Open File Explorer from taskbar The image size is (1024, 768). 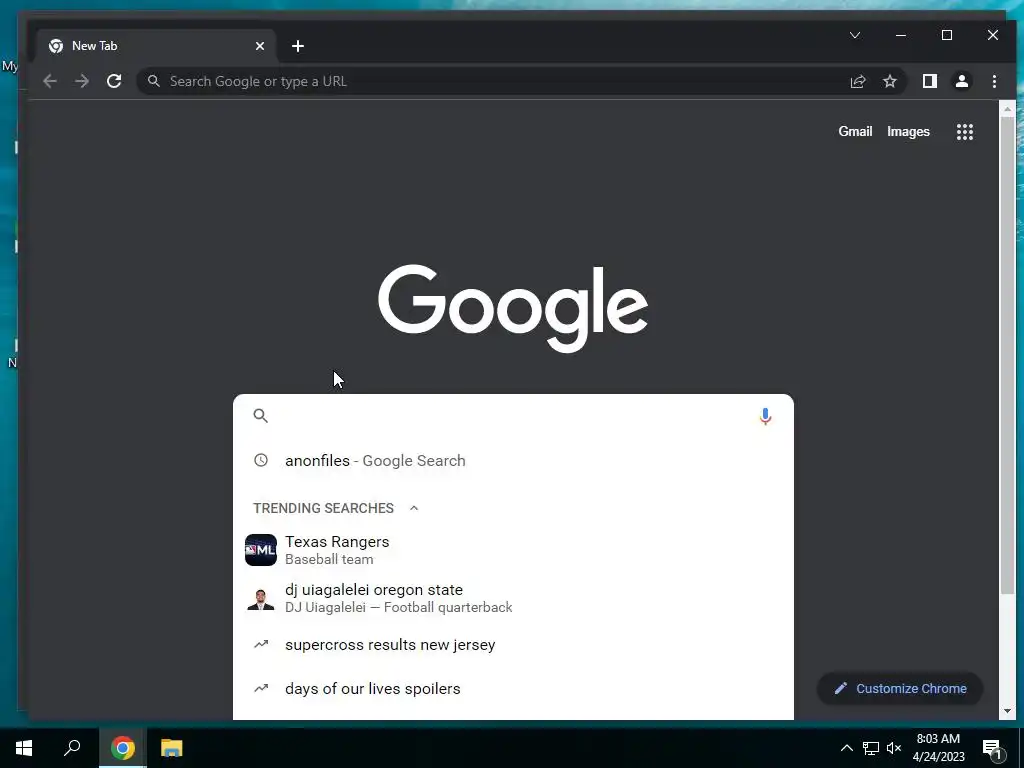172,748
